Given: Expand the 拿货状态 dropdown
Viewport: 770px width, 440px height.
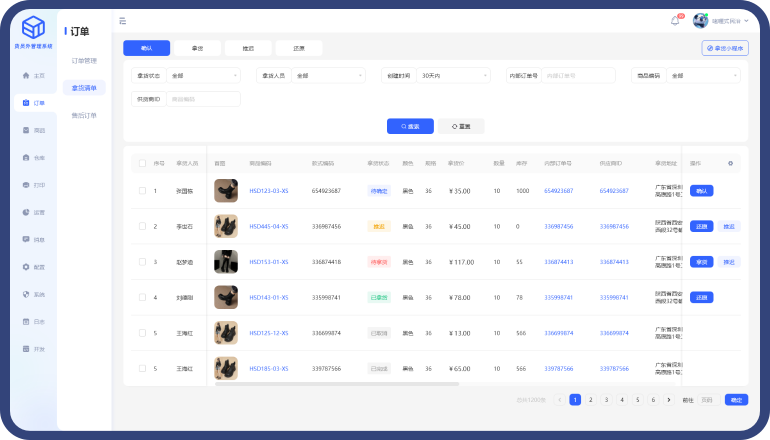Looking at the screenshot, I should pos(204,75).
